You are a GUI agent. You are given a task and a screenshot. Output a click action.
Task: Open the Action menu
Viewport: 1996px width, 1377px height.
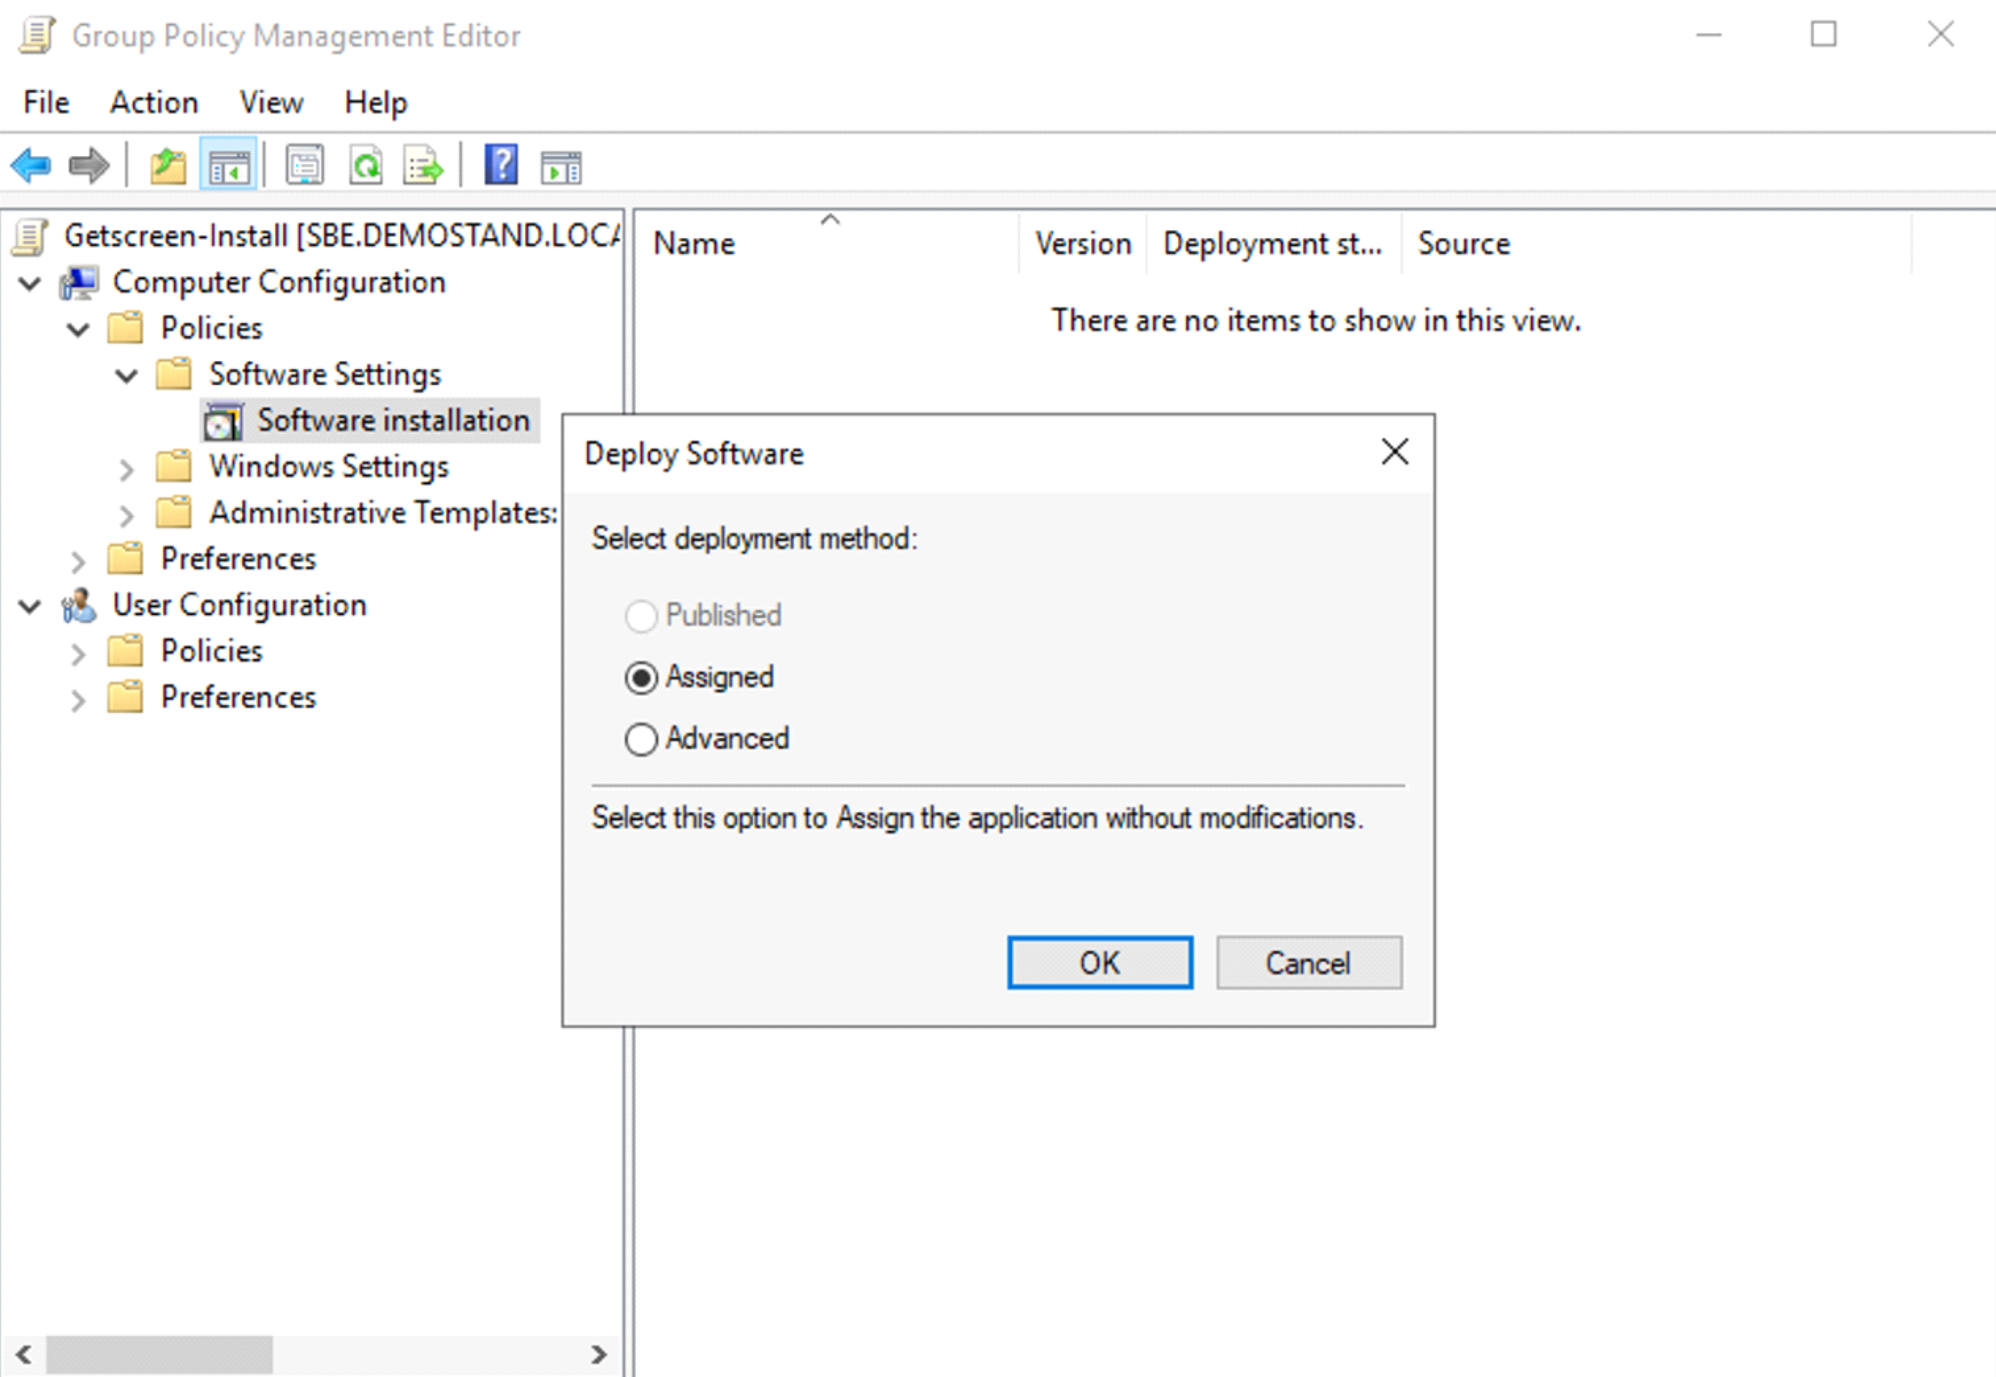[x=153, y=102]
